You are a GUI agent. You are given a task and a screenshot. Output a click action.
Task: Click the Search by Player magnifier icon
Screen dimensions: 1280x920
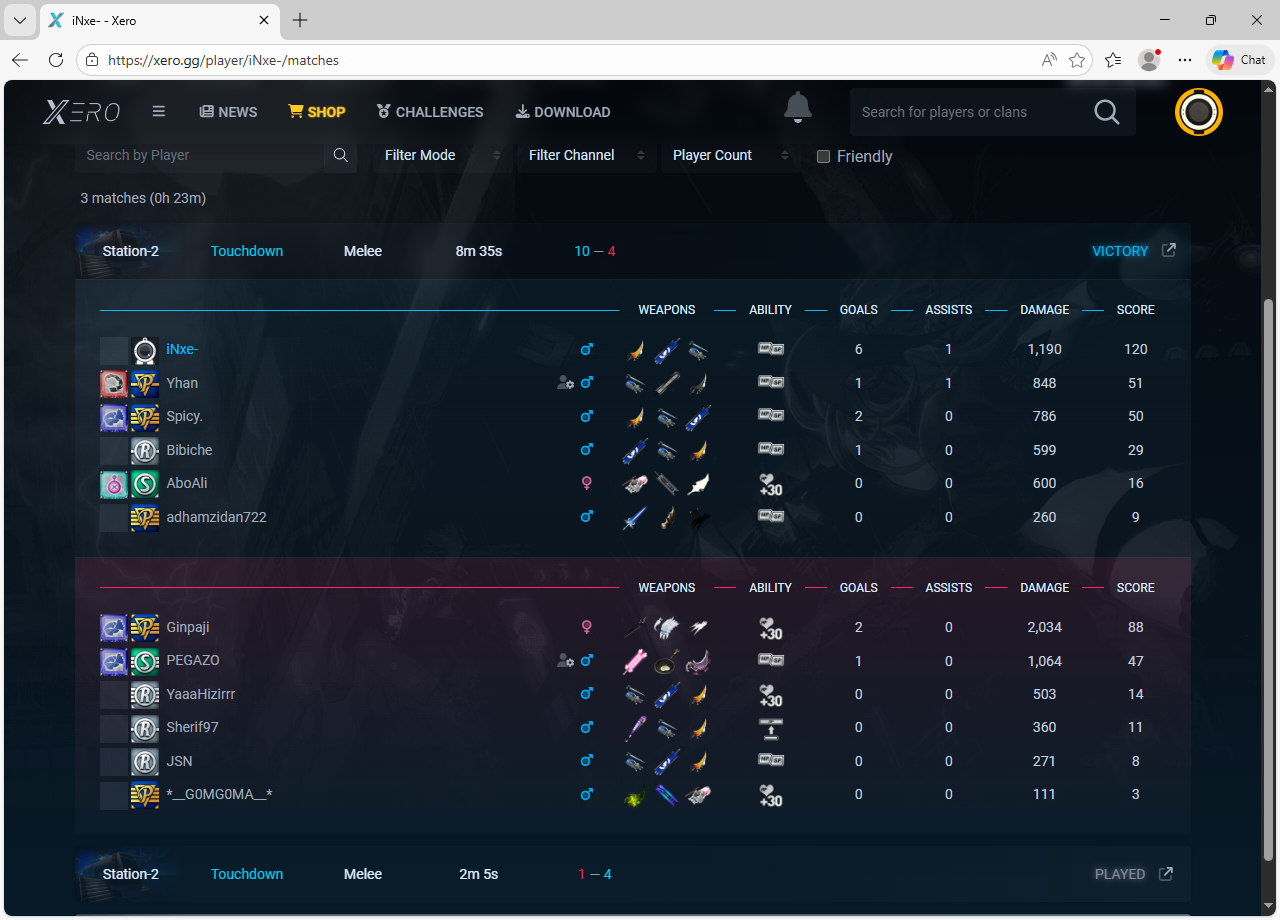[340, 155]
